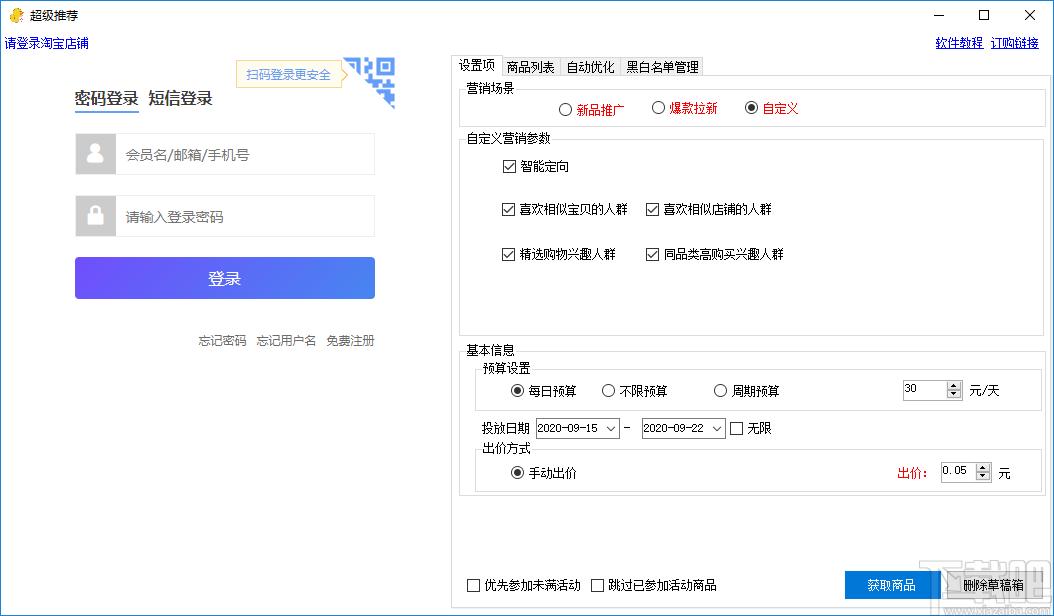Click the user avatar icon beside username field
Image resolution: width=1054 pixels, height=616 pixels.
95,154
